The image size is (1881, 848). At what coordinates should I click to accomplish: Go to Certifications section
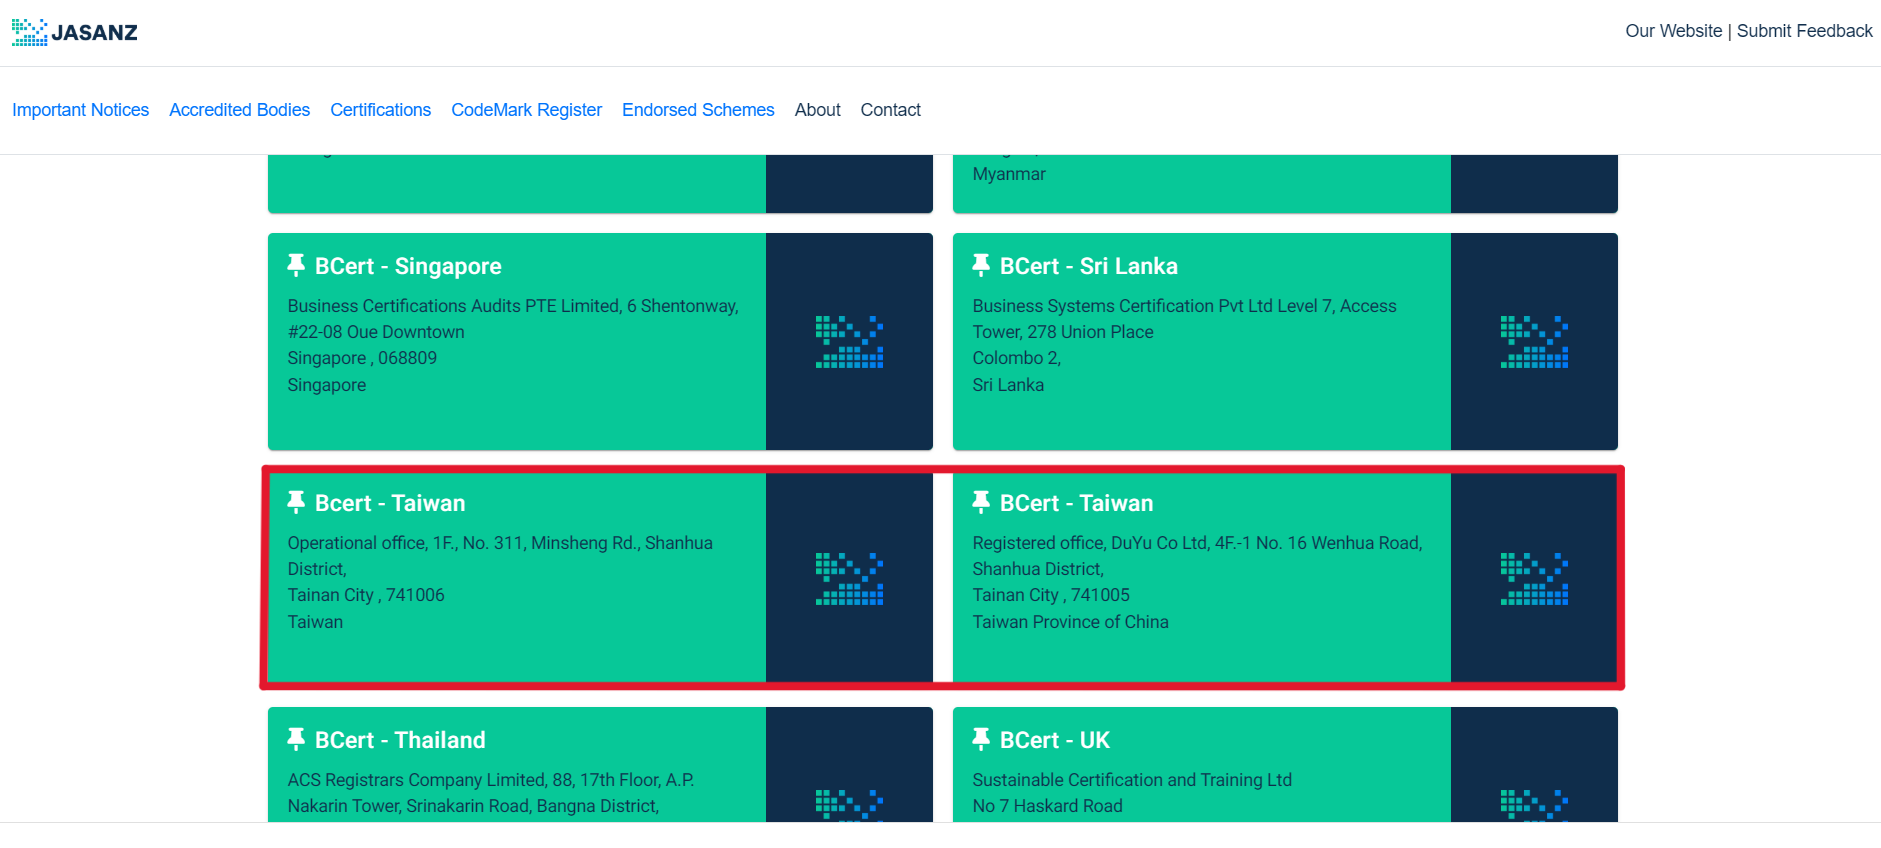(380, 110)
